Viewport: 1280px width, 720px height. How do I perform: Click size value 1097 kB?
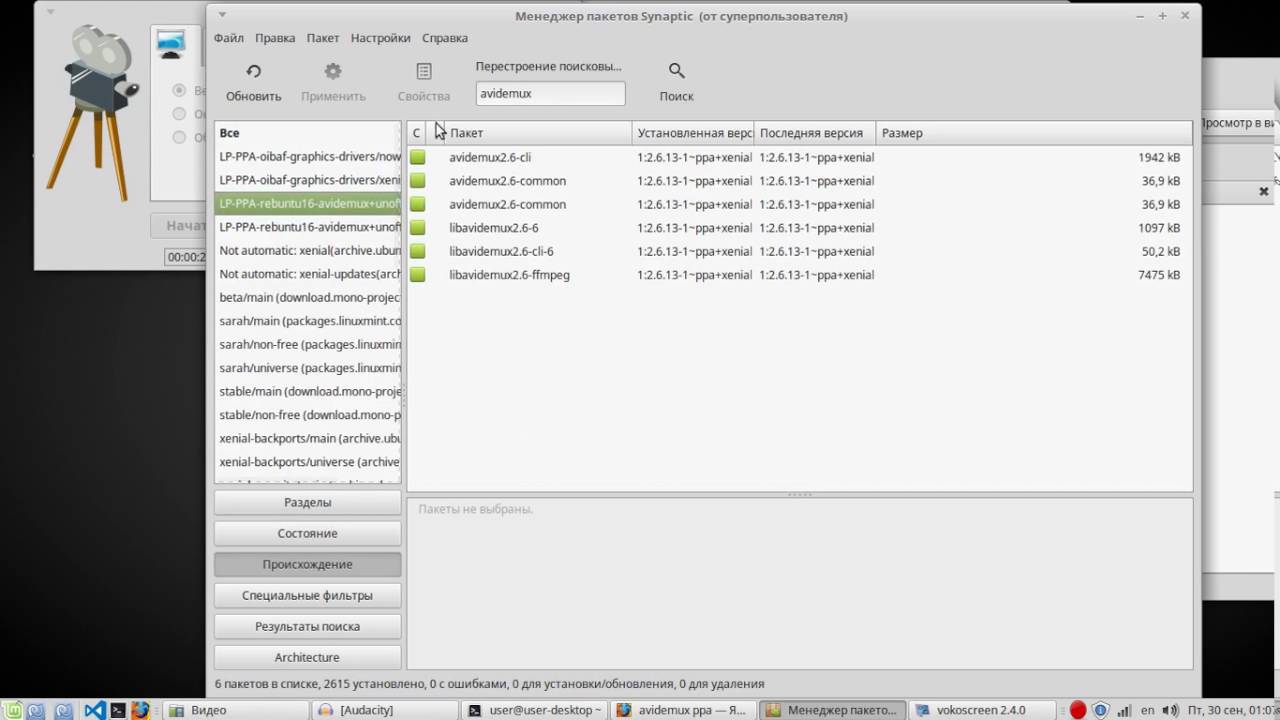coord(1159,228)
